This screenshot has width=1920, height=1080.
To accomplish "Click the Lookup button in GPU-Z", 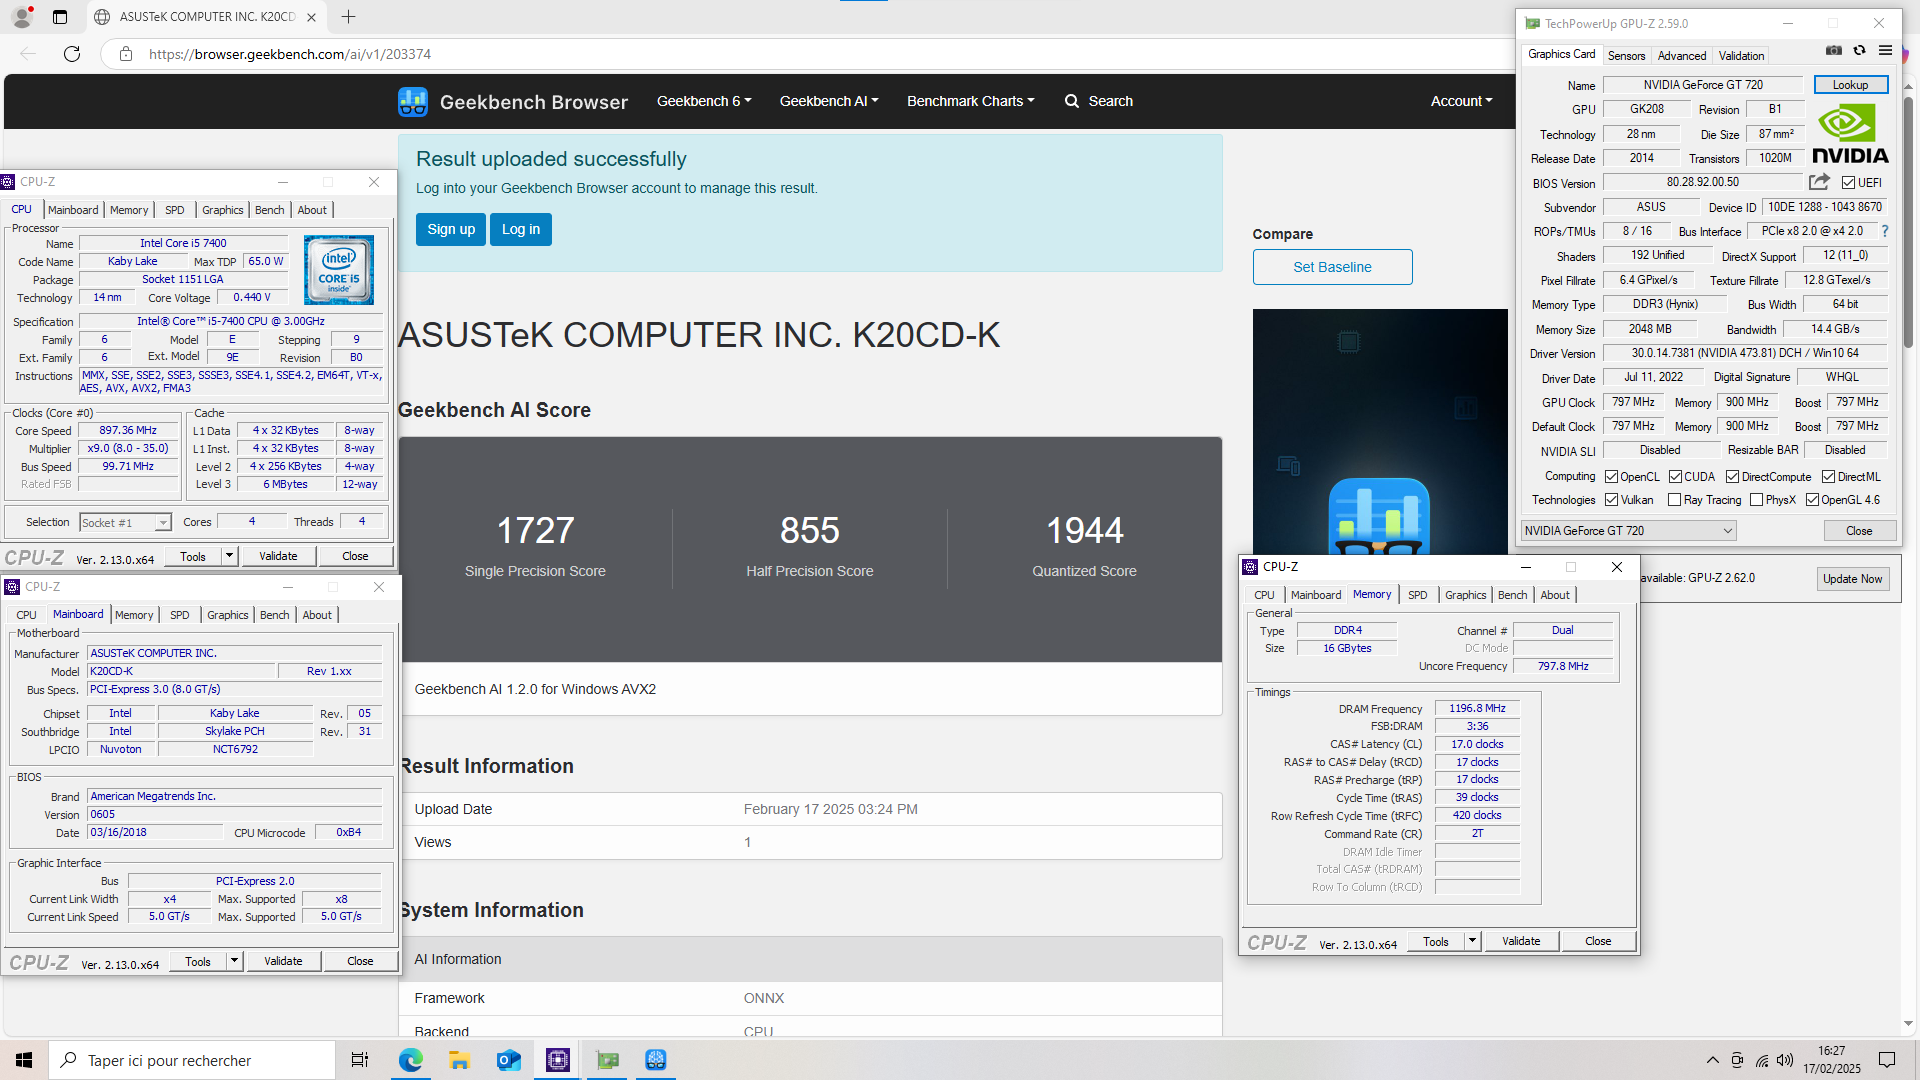I will click(x=1850, y=85).
